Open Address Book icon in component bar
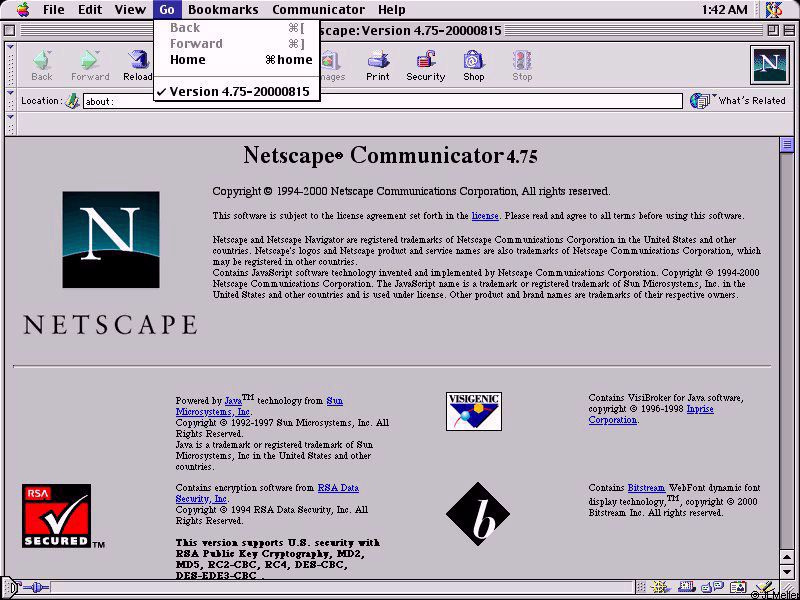This screenshot has height=600, width=800. (x=737, y=588)
